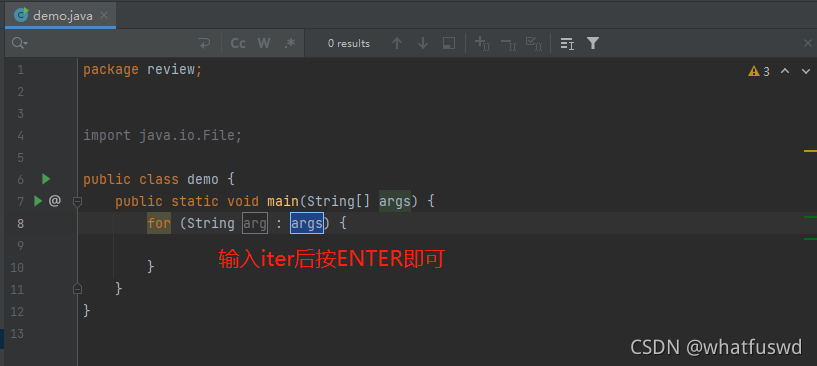This screenshot has width=817, height=366.
Task: Add selection for next occurrence
Action: click(482, 43)
